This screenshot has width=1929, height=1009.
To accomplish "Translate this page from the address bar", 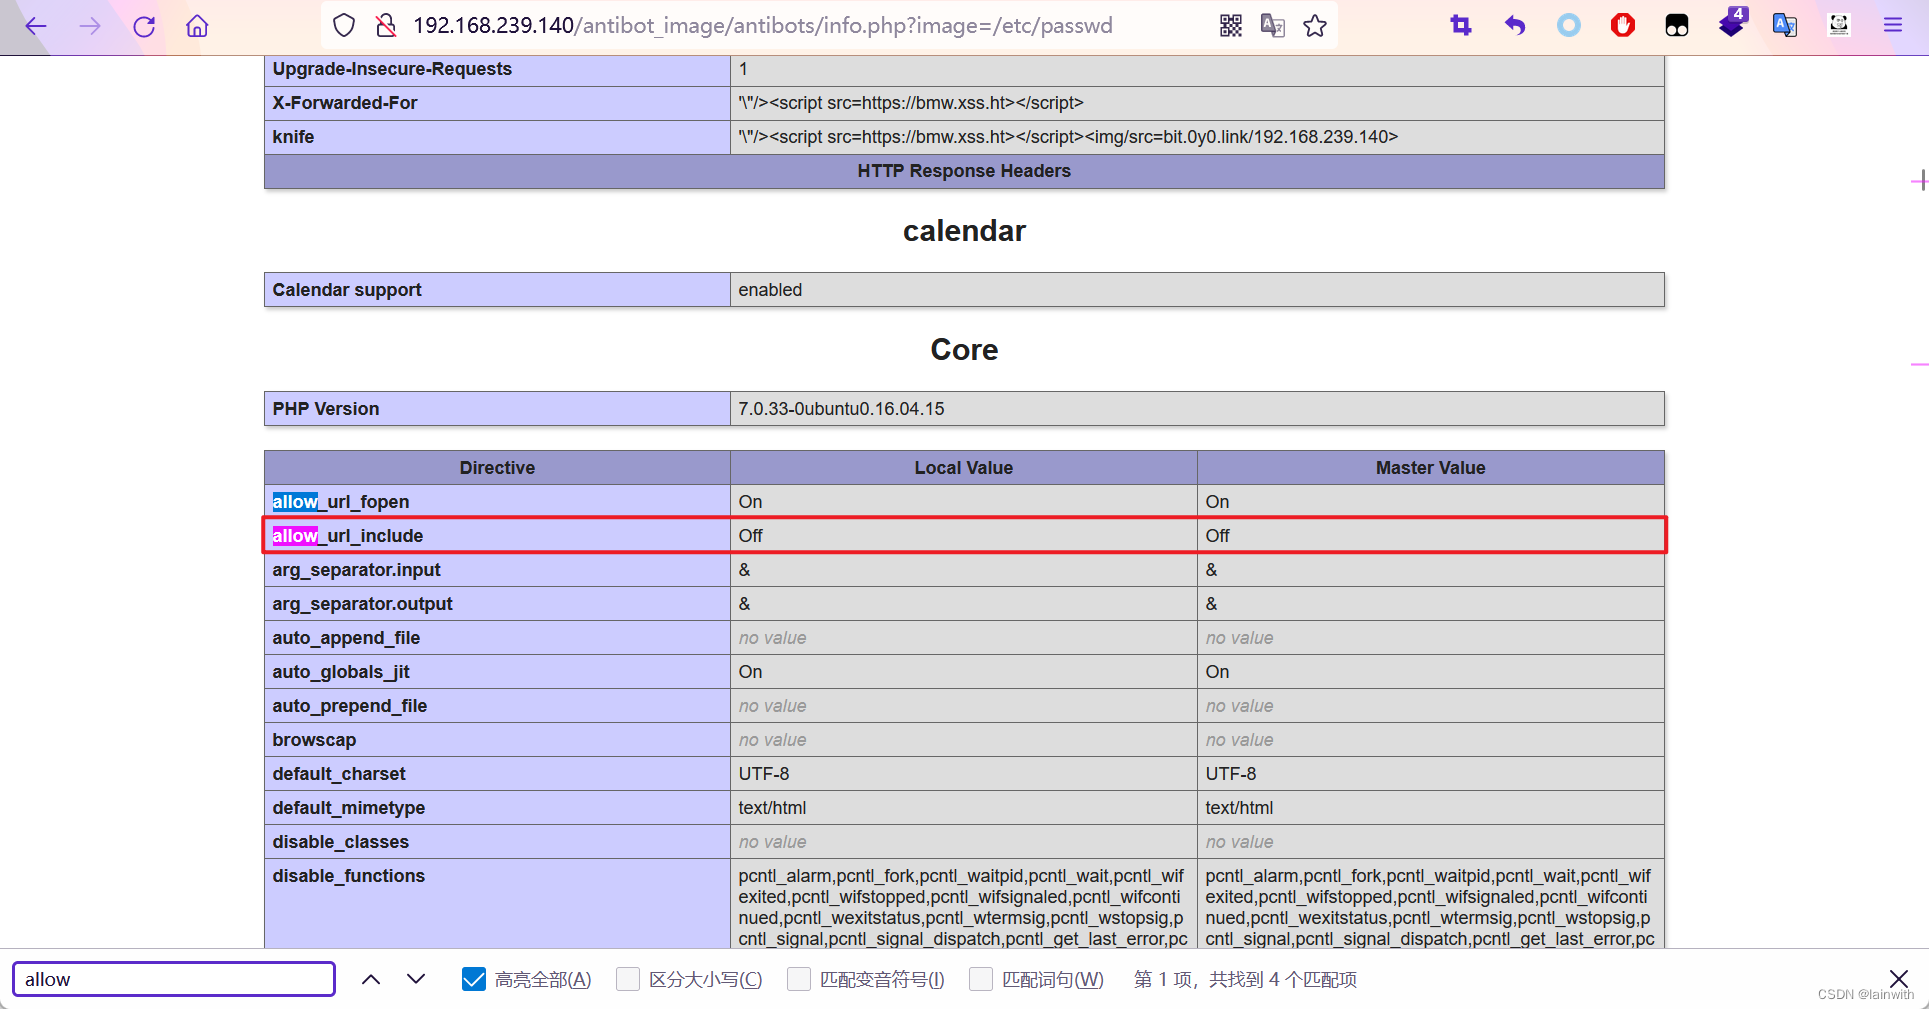I will [1273, 26].
